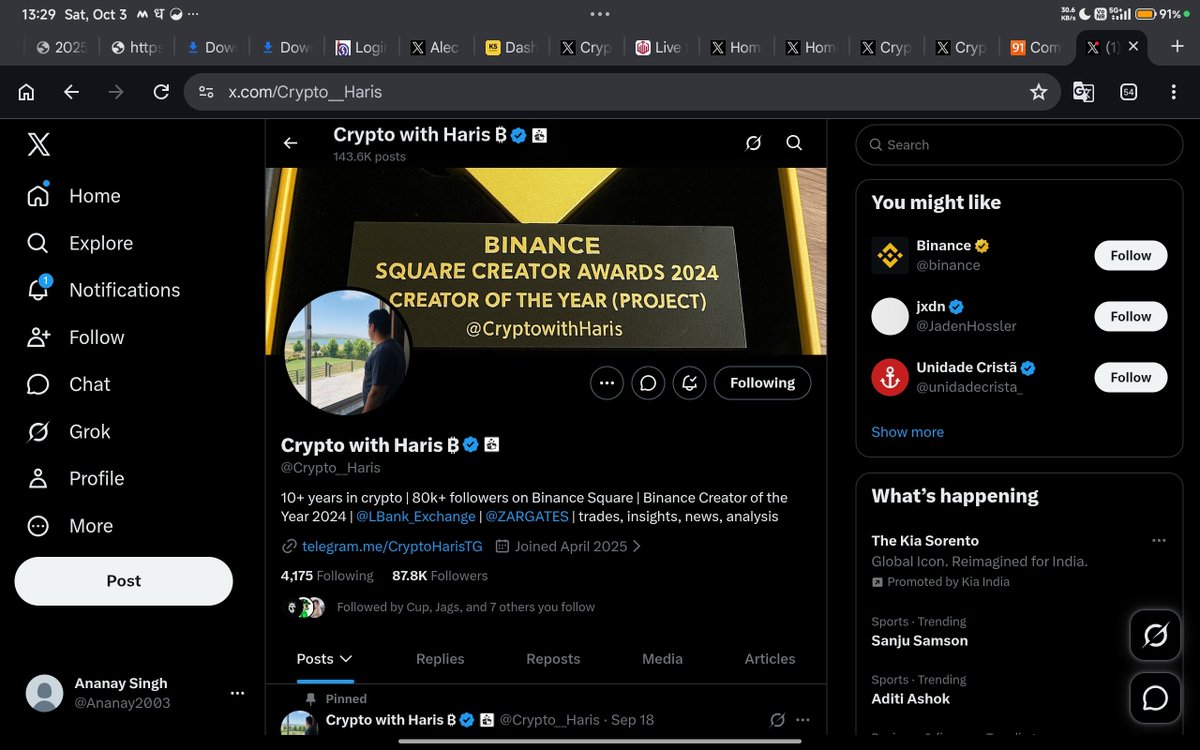Switch to the Media tab
This screenshot has width=1200, height=750.
[x=662, y=659]
